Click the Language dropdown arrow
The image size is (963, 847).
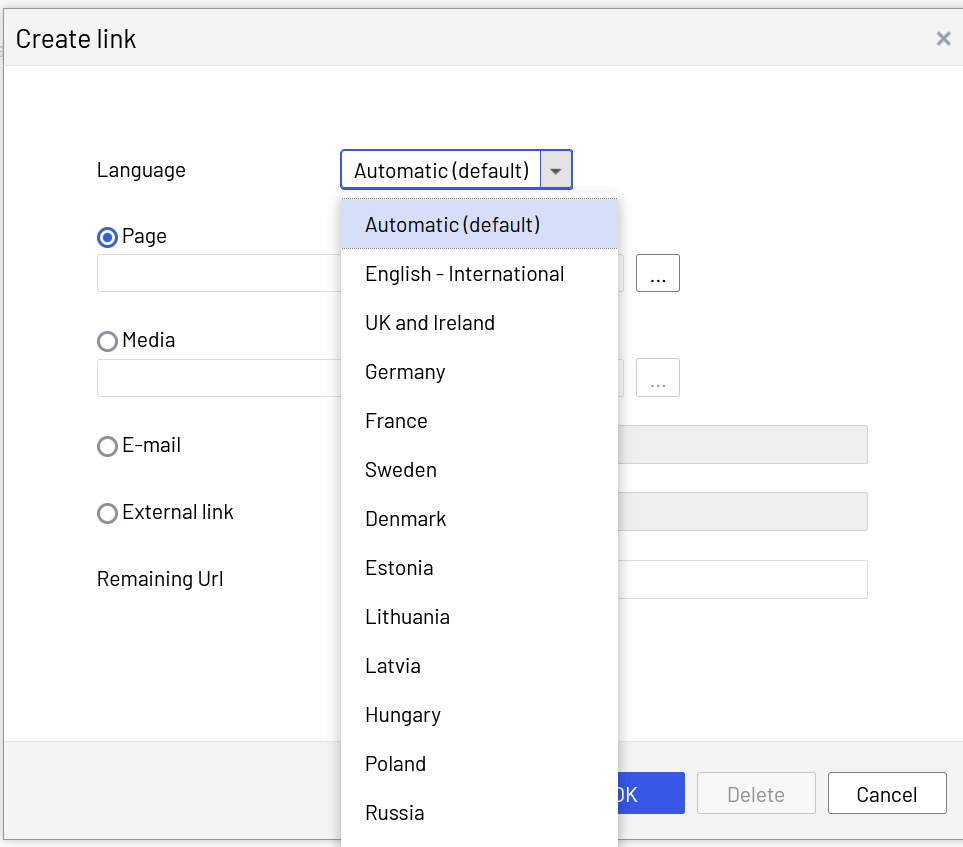click(x=556, y=171)
